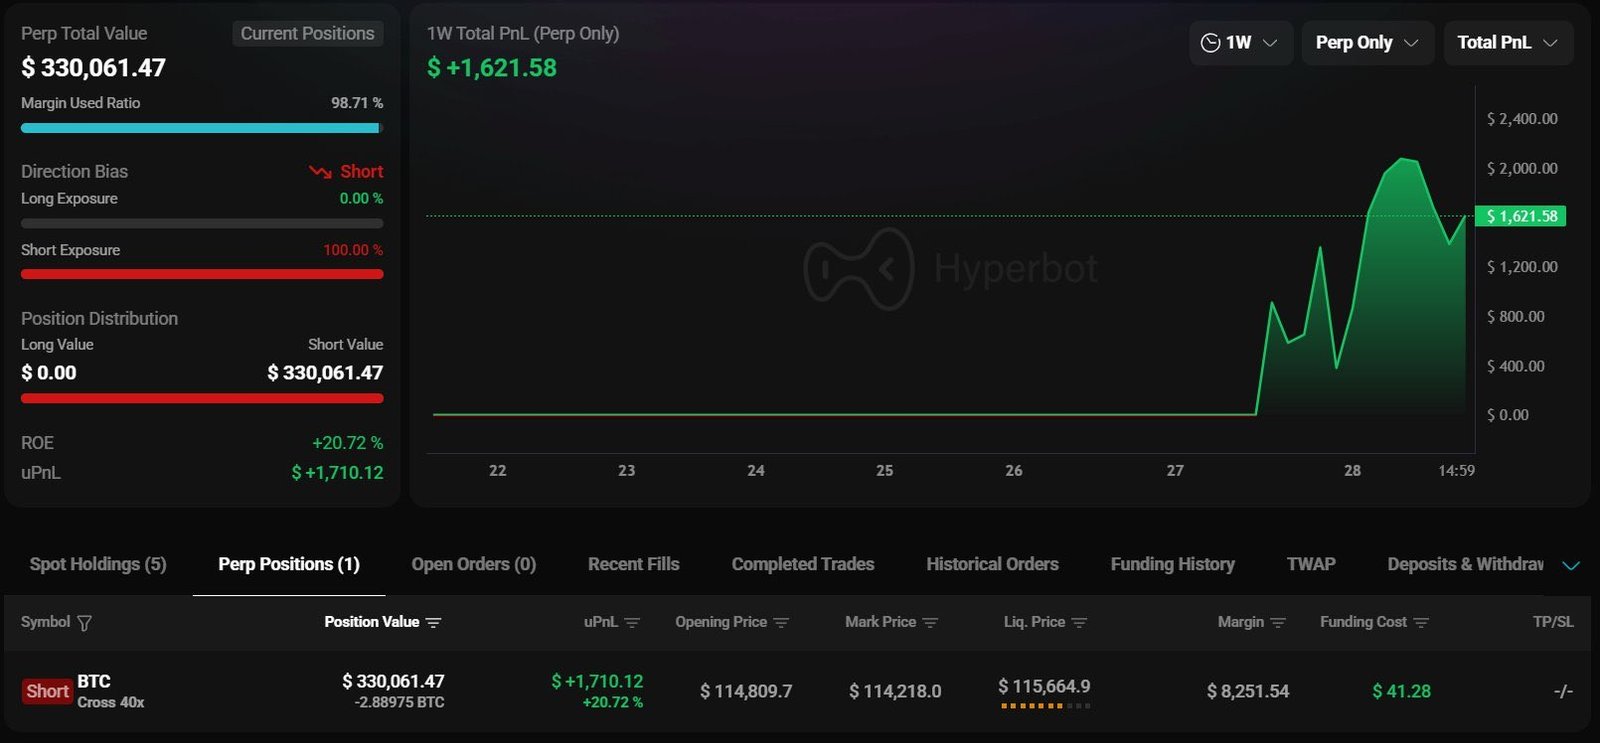Open the Funding History tab

point(1172,564)
